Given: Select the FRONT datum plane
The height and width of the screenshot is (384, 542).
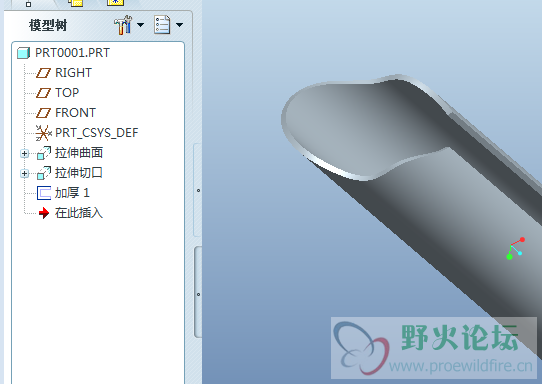Looking at the screenshot, I should point(75,113).
